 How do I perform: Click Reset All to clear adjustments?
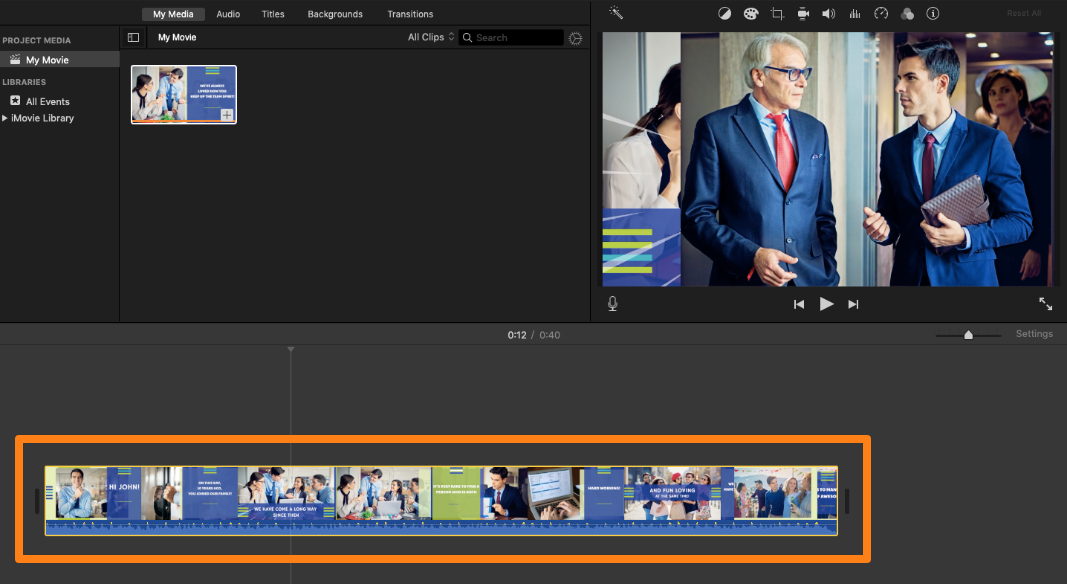(1024, 13)
